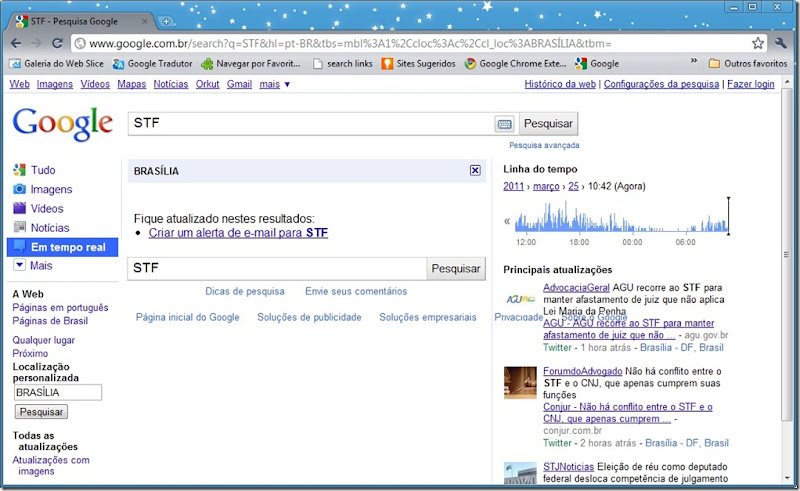Click the page vertical scrollbar
The image size is (800, 491).
(x=786, y=254)
